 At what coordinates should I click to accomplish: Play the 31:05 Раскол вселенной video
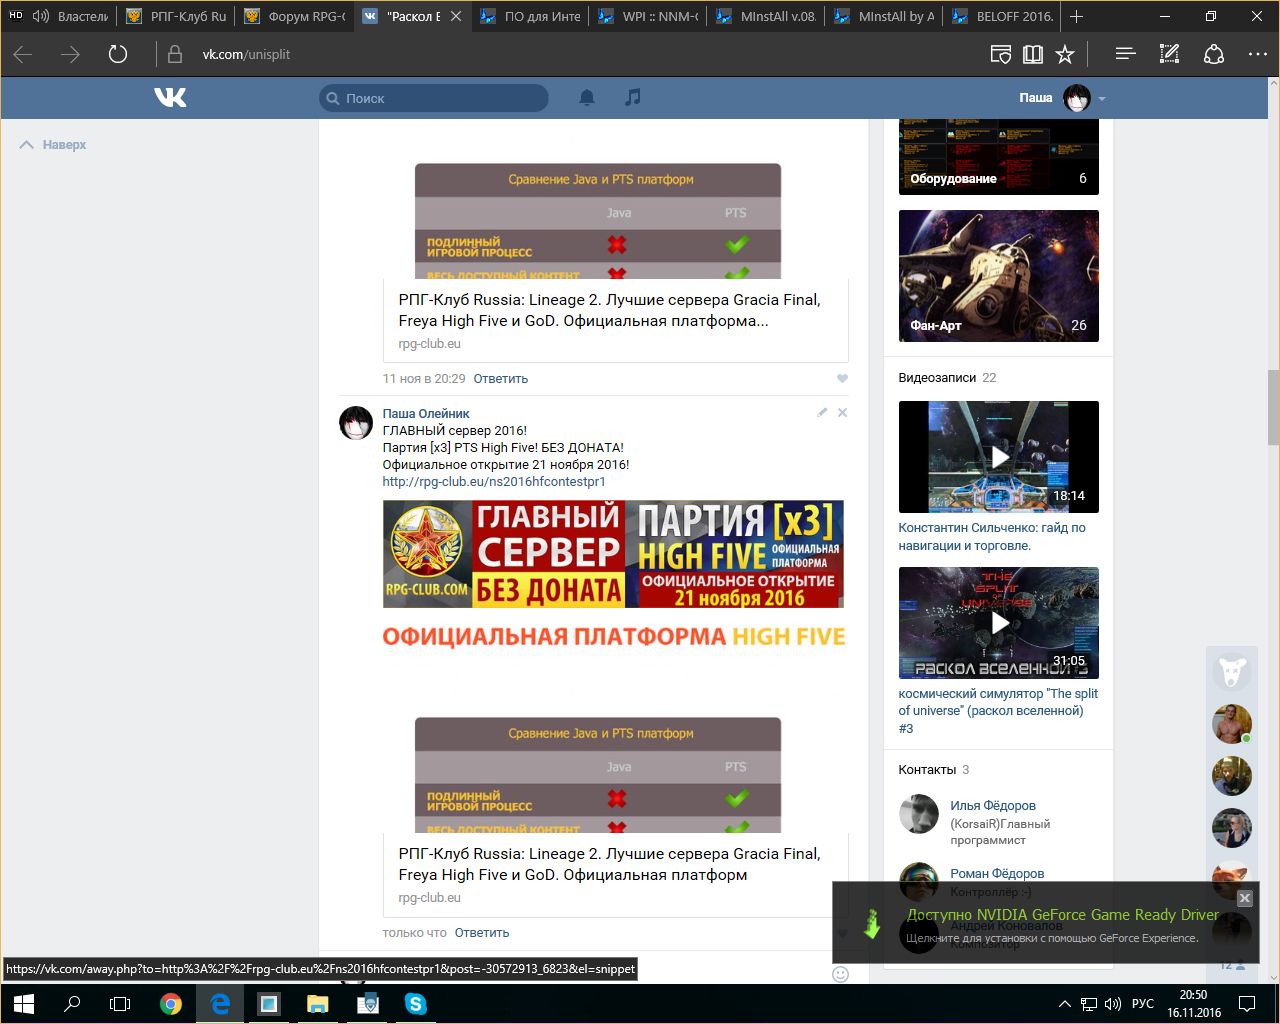[998, 623]
